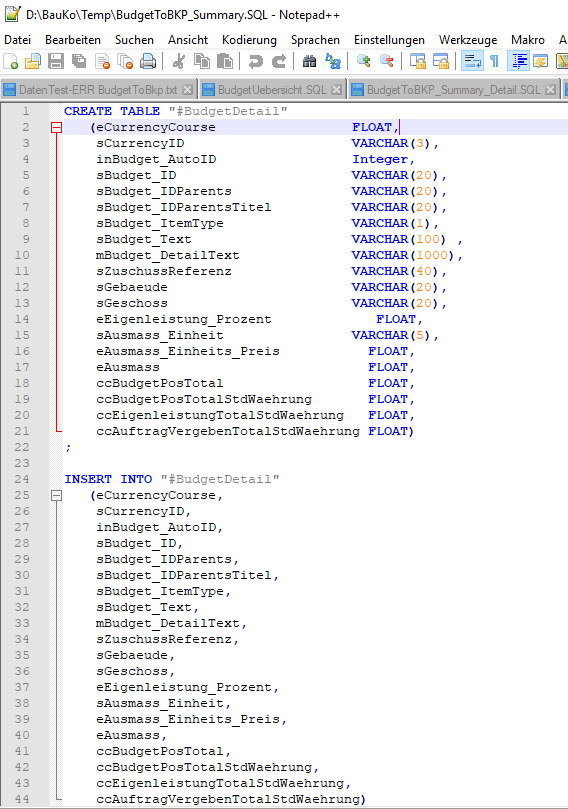Open a file using the folder icon
This screenshot has width=568, height=809.
[x=33, y=61]
